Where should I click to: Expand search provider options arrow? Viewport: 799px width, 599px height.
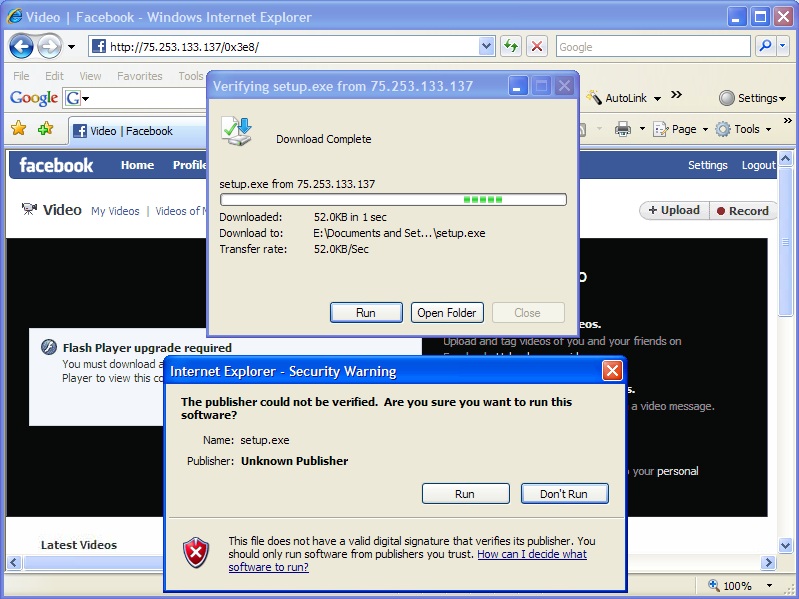click(x=783, y=46)
